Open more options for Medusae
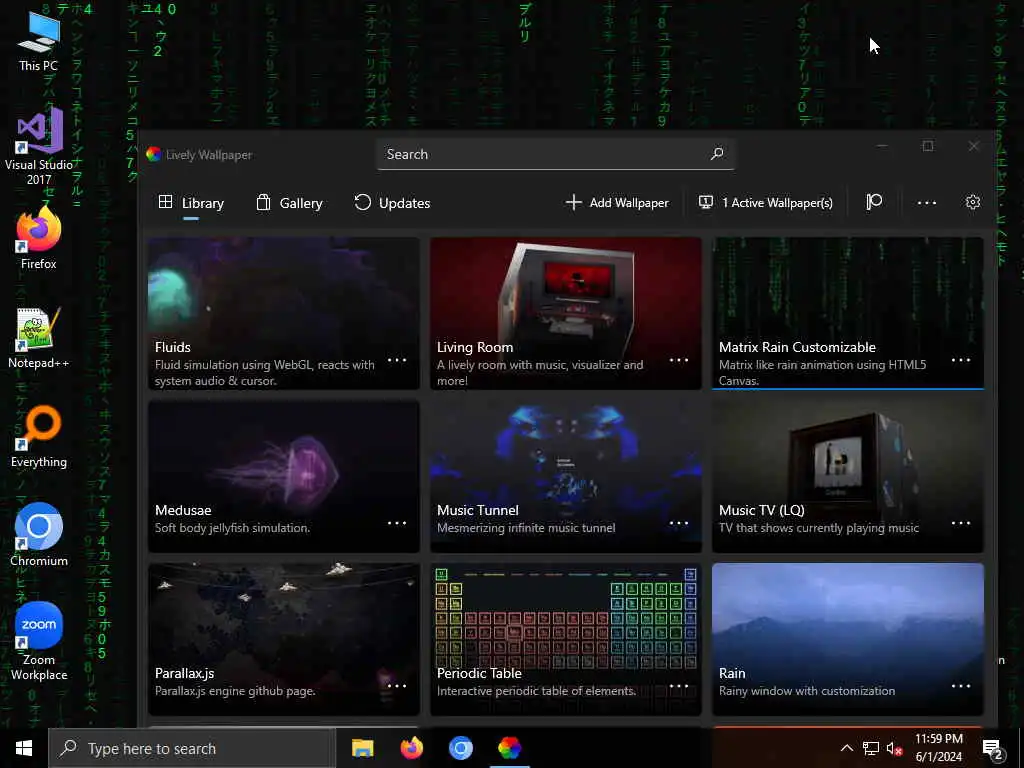The image size is (1024, 768). pyautogui.click(x=397, y=523)
